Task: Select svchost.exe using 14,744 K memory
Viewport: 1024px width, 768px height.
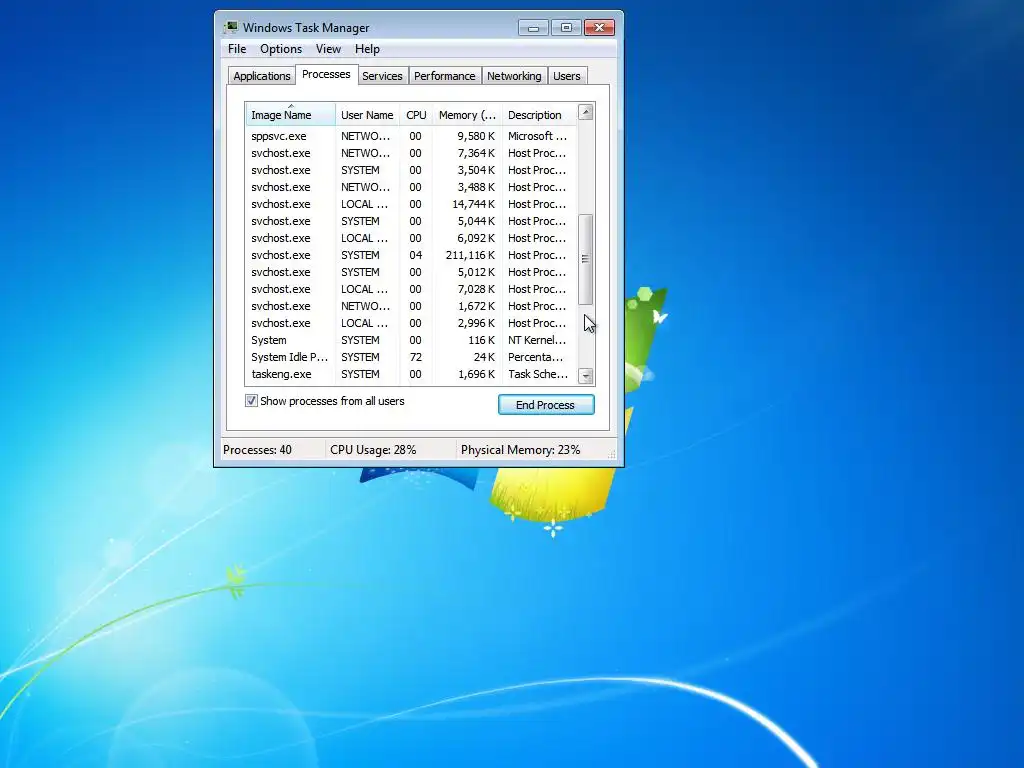Action: (411, 204)
